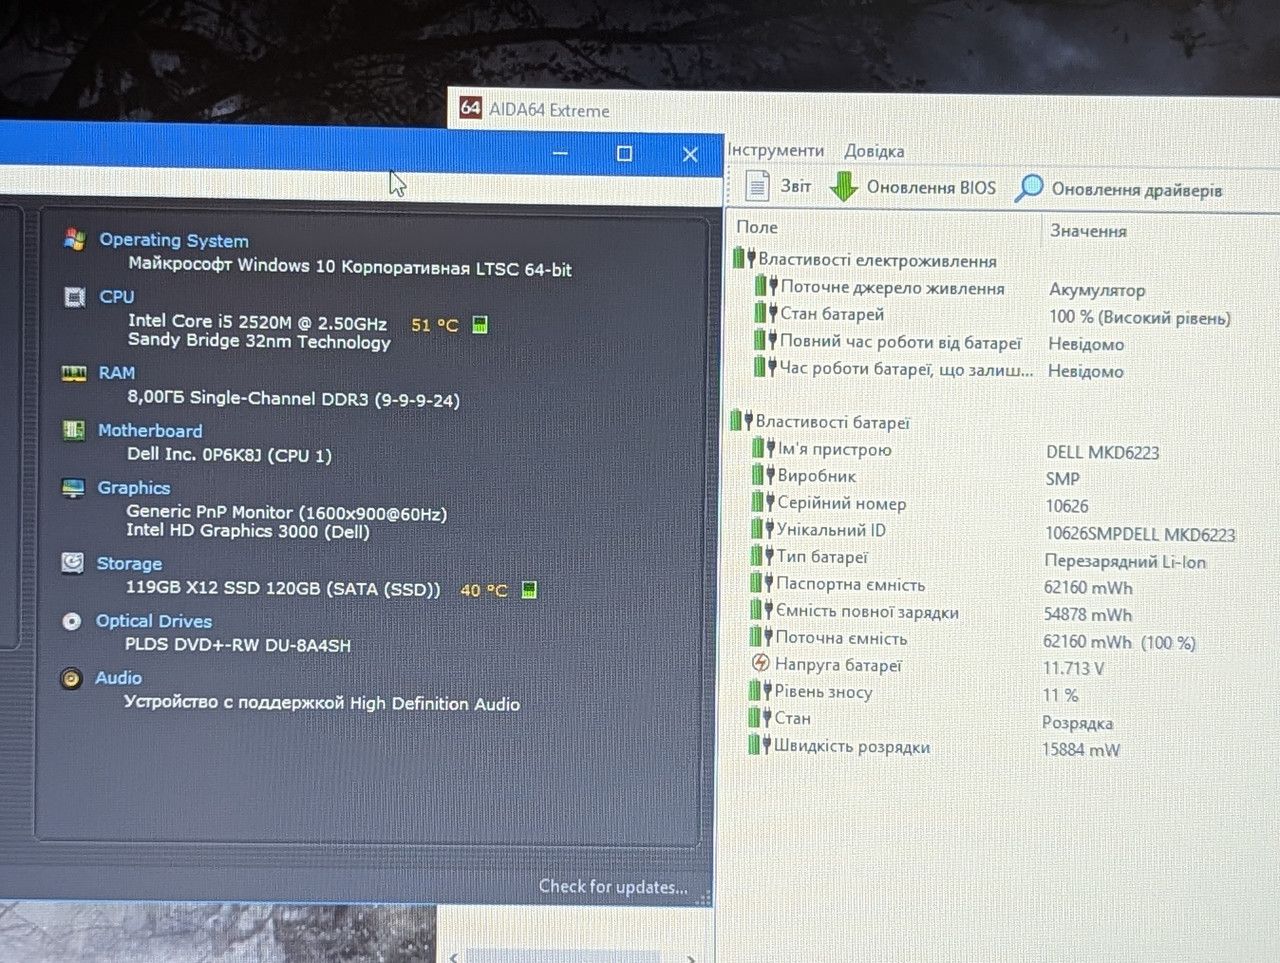Image resolution: width=1280 pixels, height=963 pixels.
Task: Click the plug icon beside Властивості батареї
Action: [741, 421]
